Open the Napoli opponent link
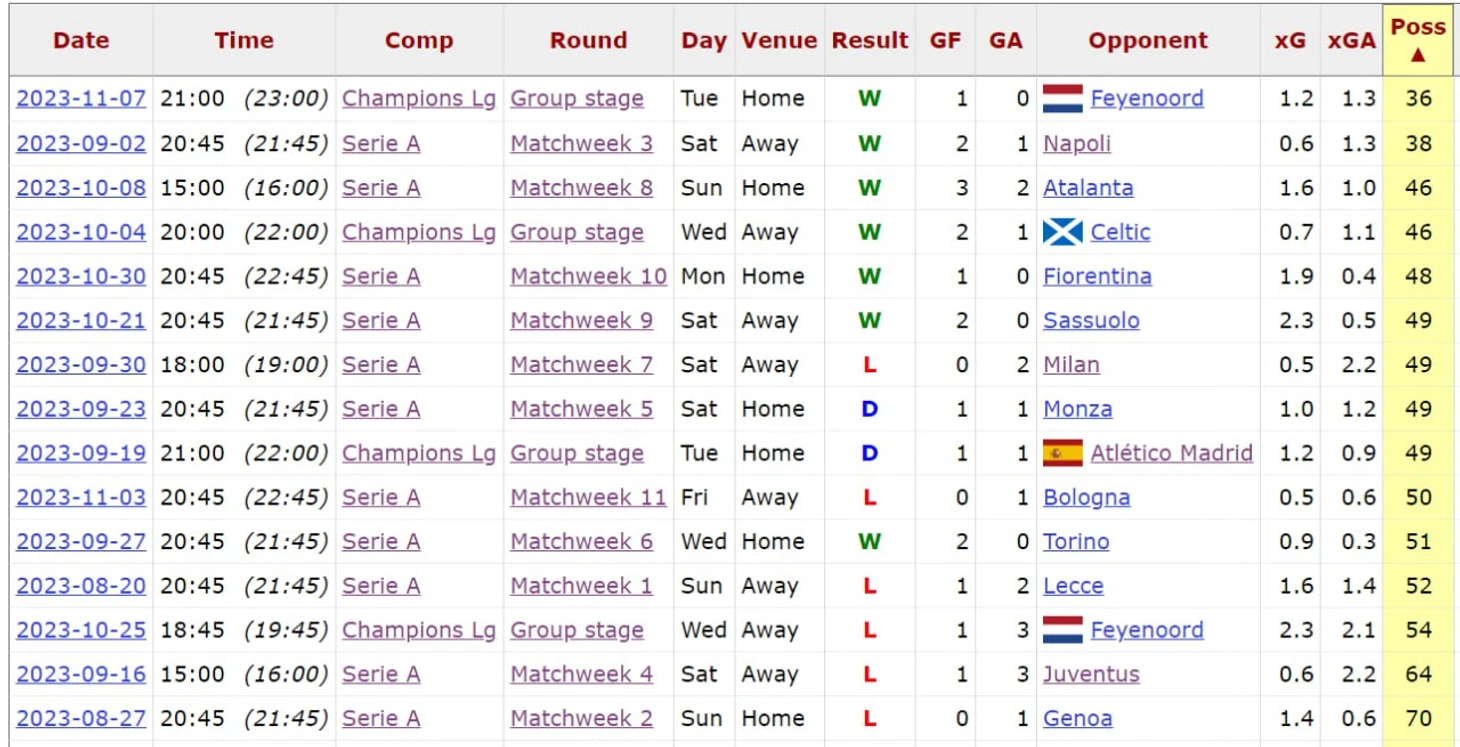 coord(1077,143)
